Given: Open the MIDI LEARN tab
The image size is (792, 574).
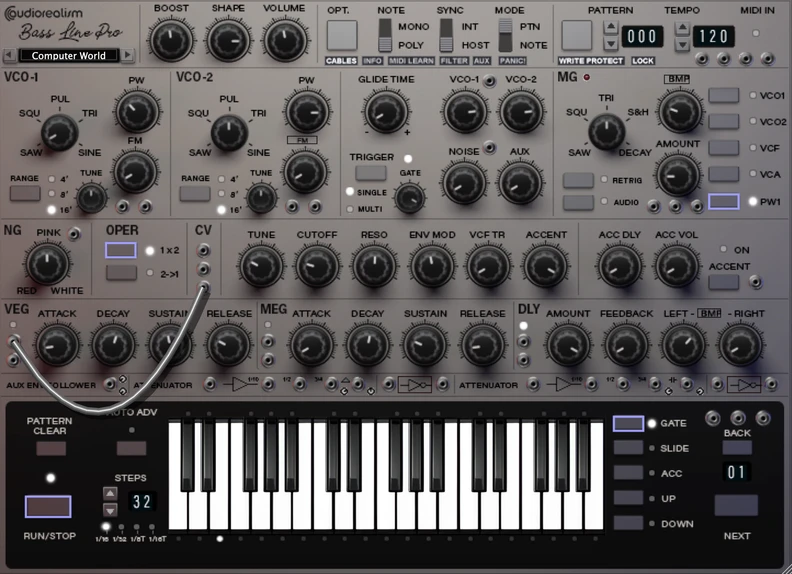Looking at the screenshot, I should point(411,61).
